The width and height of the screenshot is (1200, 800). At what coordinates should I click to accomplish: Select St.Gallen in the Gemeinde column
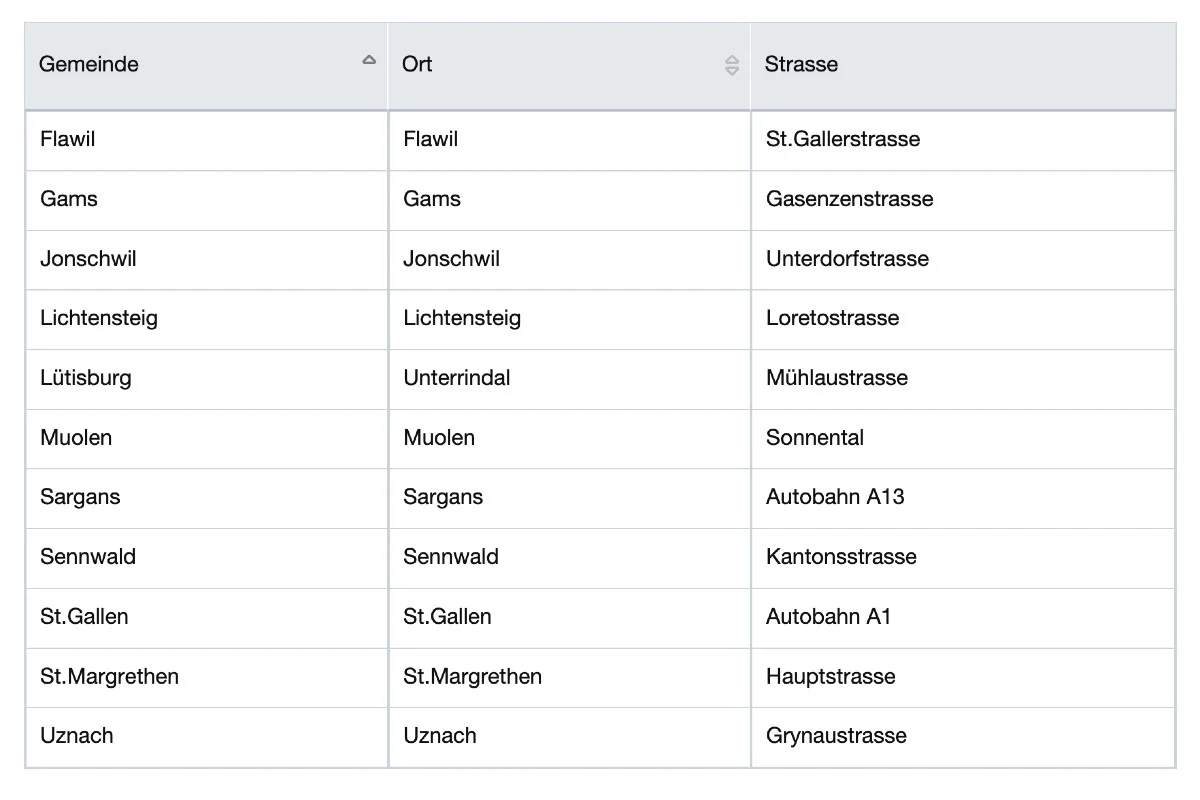point(206,618)
